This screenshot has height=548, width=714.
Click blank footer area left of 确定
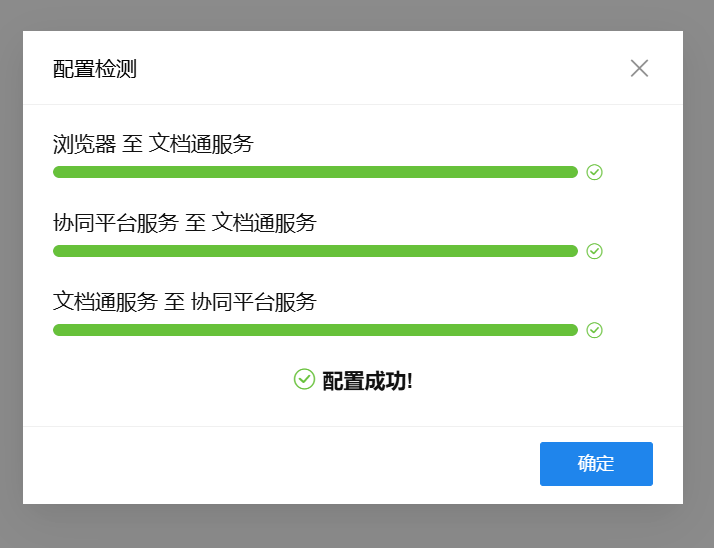pyautogui.click(x=280, y=464)
